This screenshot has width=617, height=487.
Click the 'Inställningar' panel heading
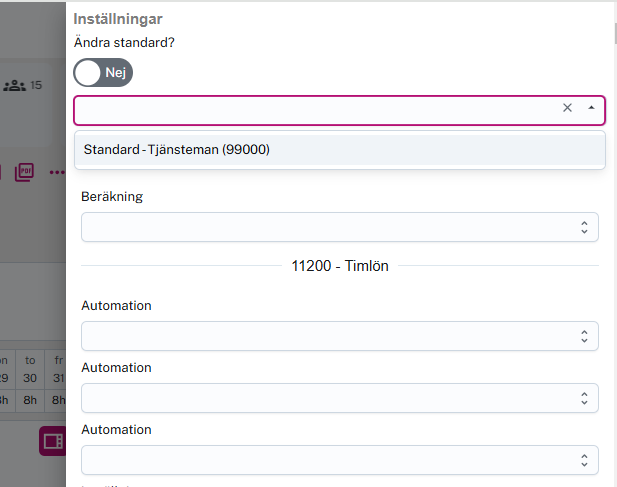point(118,19)
